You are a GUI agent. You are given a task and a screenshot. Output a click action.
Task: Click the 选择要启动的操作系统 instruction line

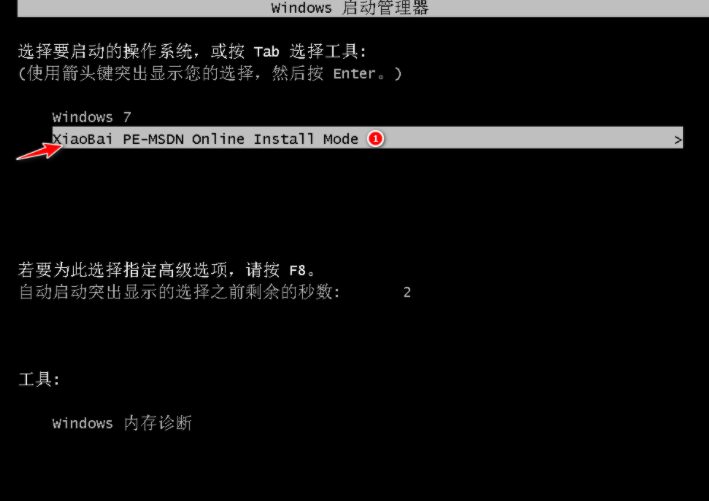click(192, 52)
